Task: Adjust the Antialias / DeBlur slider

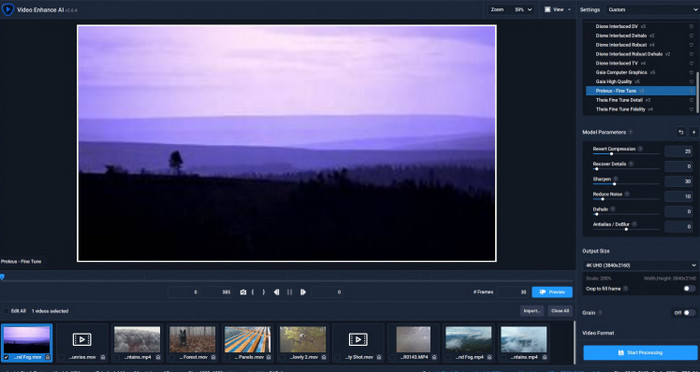Action: point(626,229)
